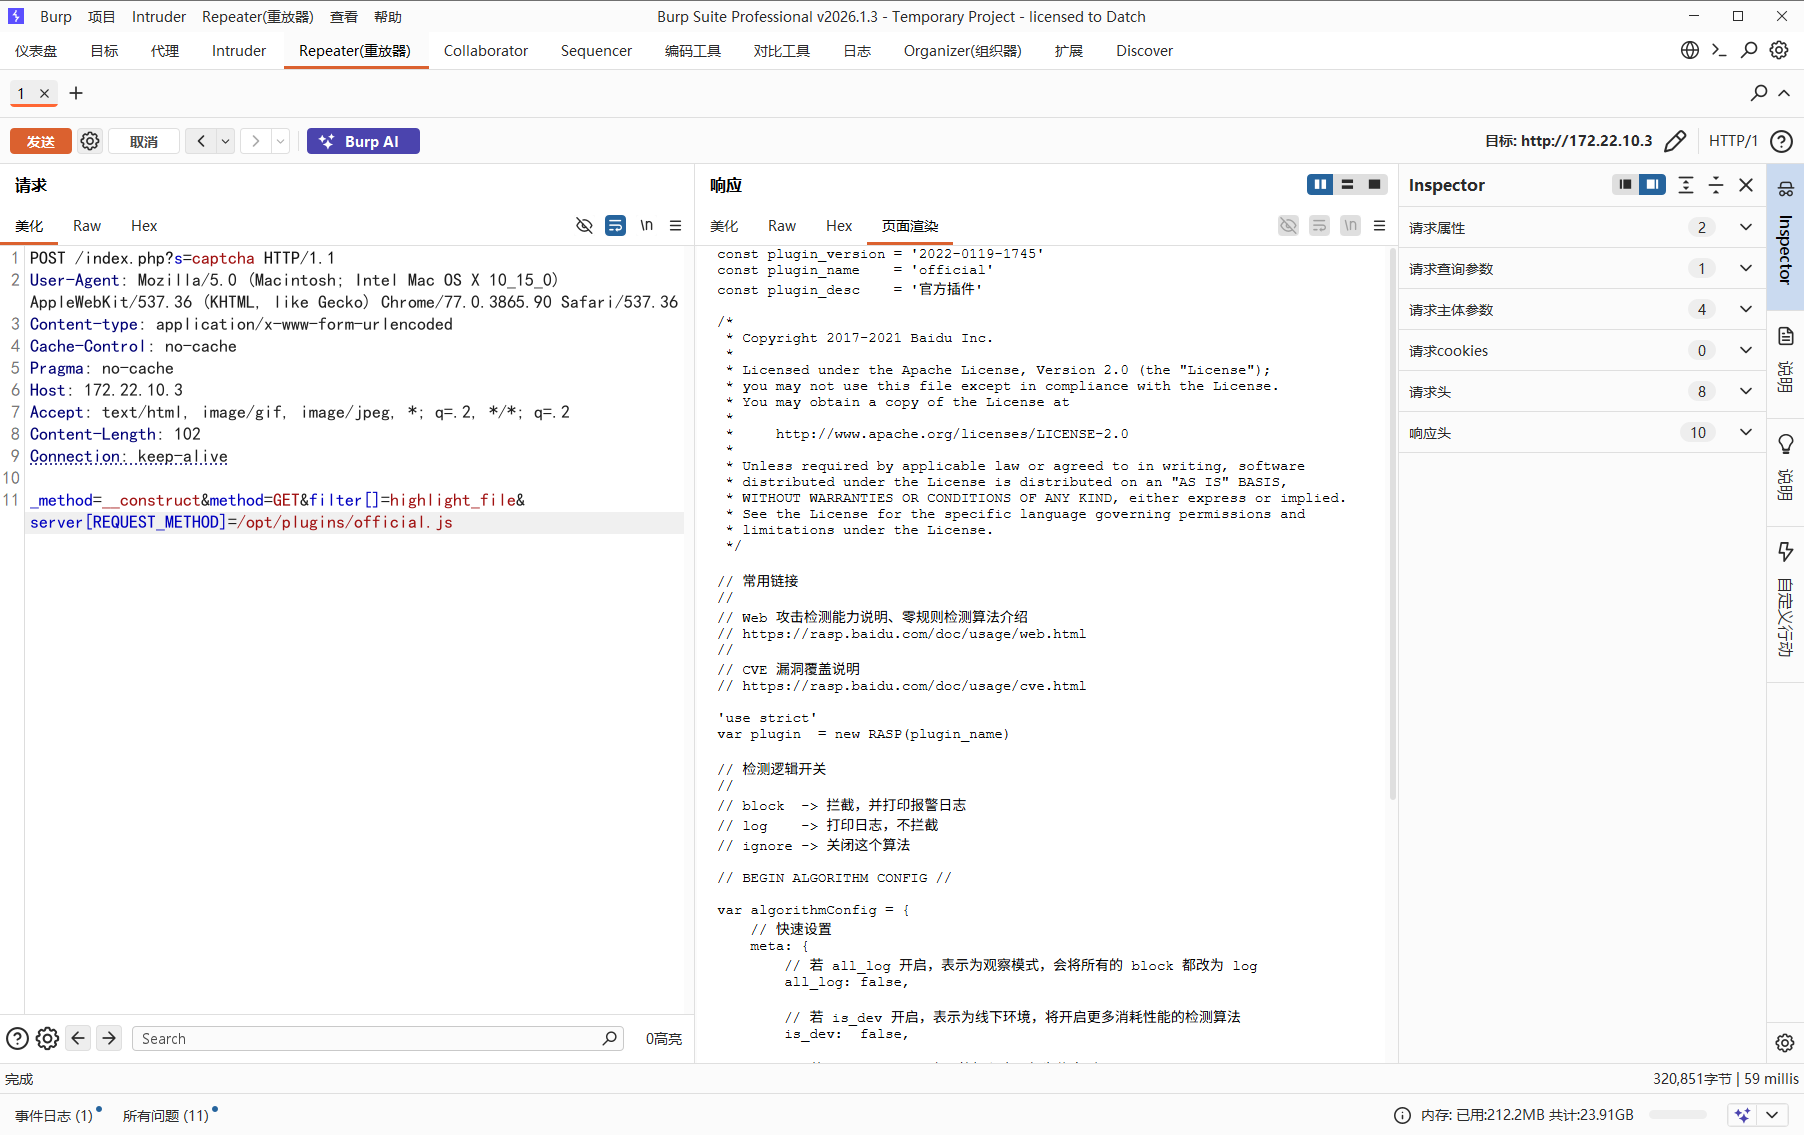This screenshot has height=1135, width=1804.
Task: Switch response view to Raw tab
Action: pyautogui.click(x=782, y=226)
